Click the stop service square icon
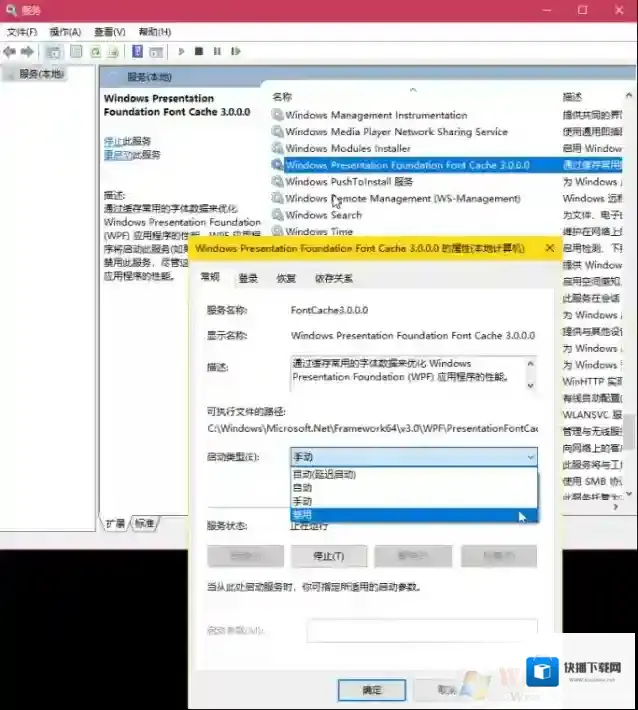The width and height of the screenshot is (638, 710). pyautogui.click(x=199, y=51)
